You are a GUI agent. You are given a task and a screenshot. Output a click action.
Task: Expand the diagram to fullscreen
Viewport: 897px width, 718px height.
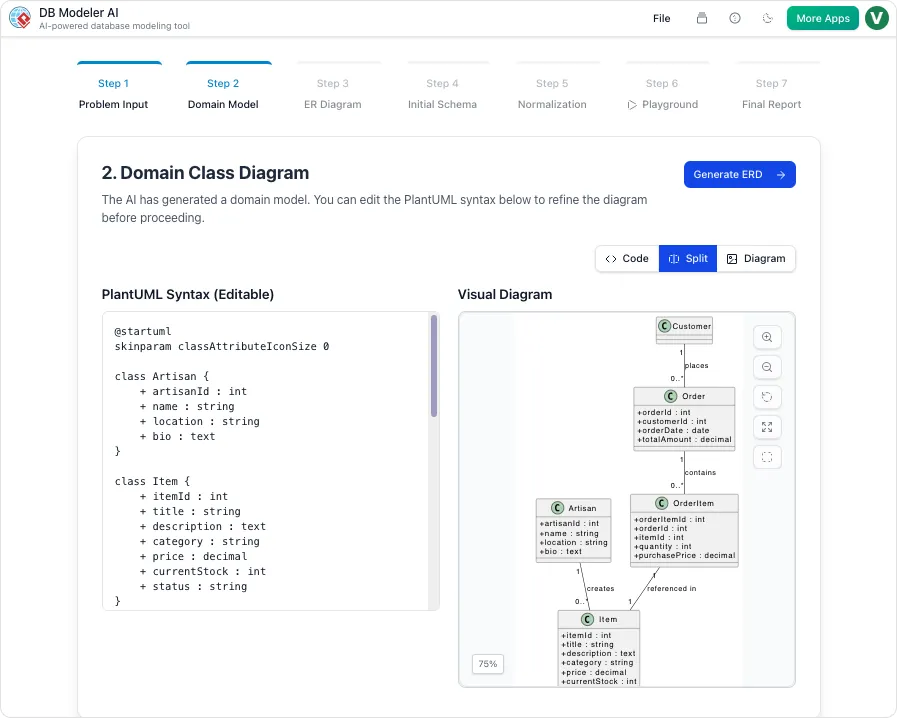[766, 427]
